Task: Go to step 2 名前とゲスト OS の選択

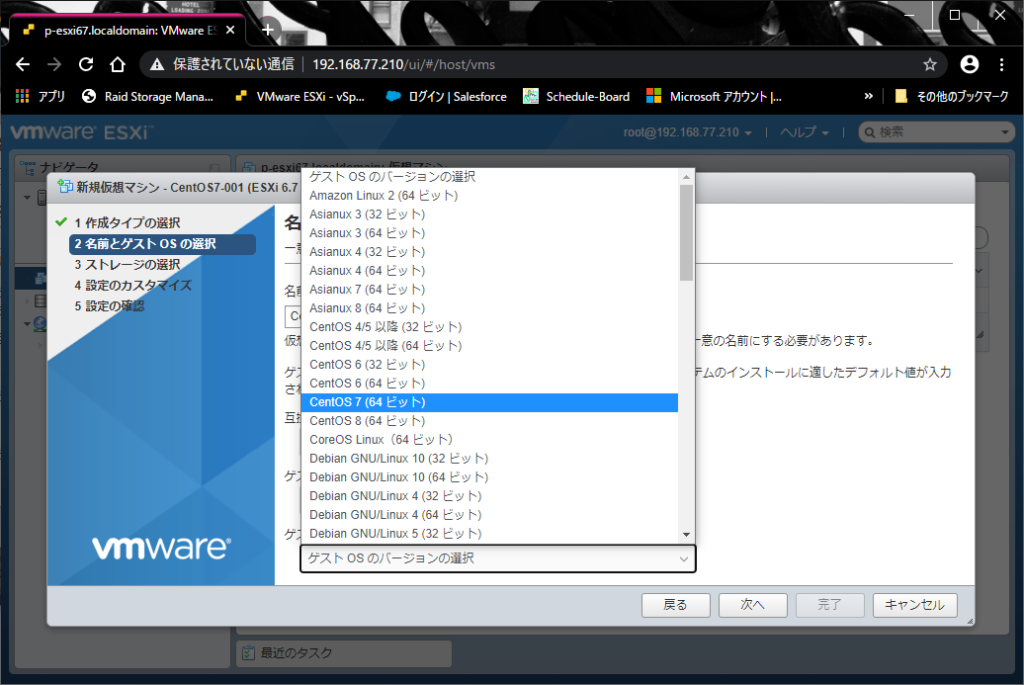Action: (x=163, y=244)
